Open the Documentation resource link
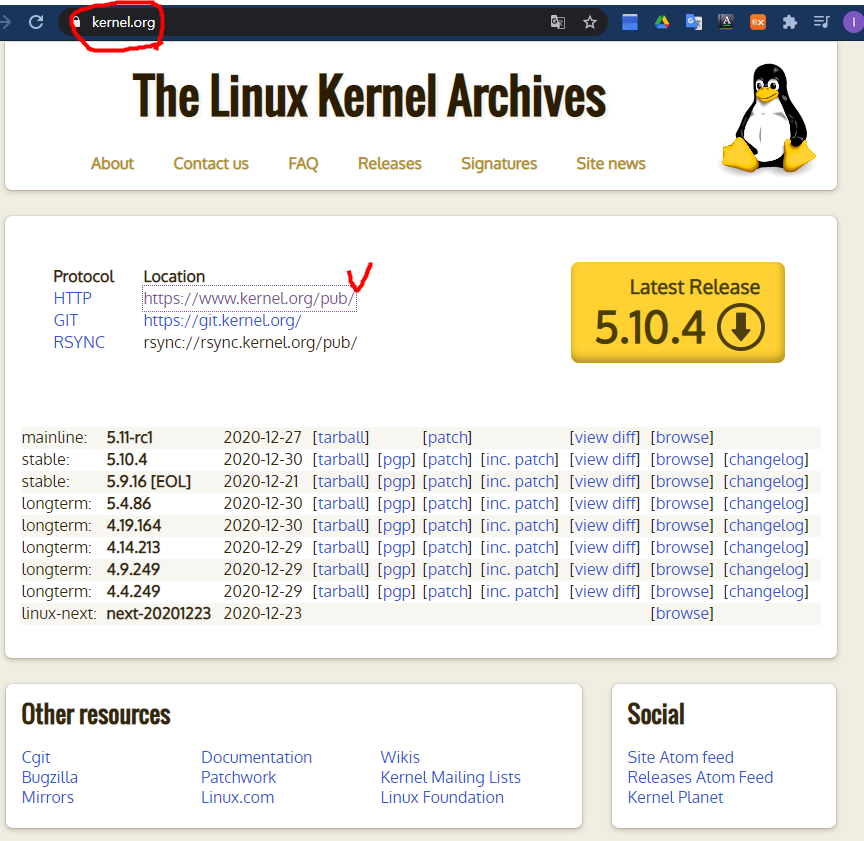The width and height of the screenshot is (864, 841). (256, 757)
